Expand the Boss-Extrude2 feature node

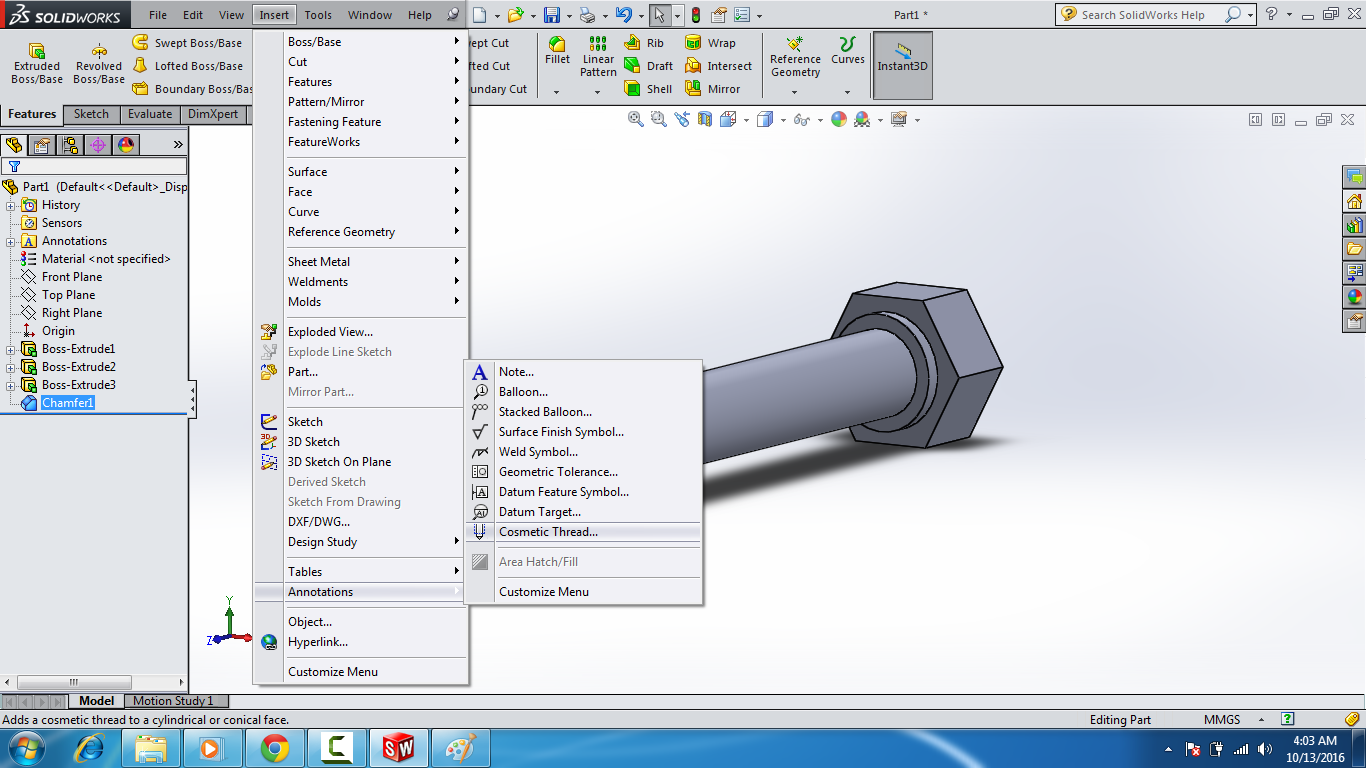pos(11,367)
